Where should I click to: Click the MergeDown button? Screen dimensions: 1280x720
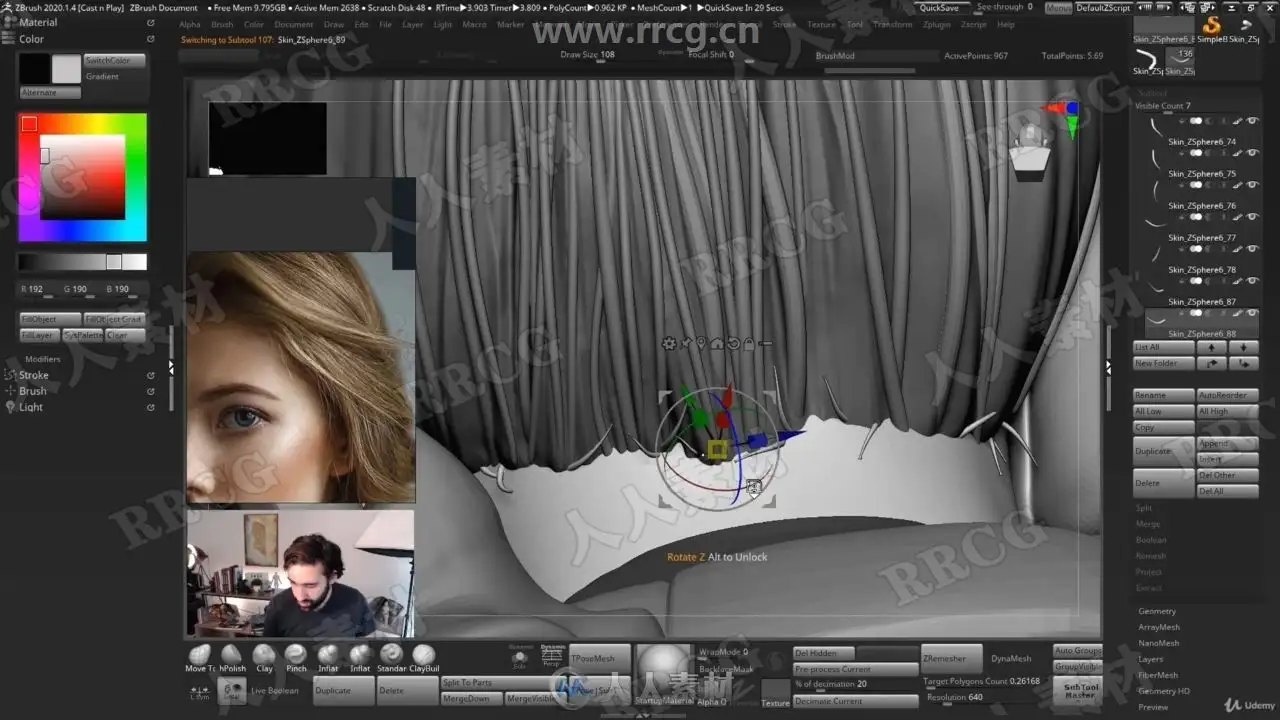point(470,698)
